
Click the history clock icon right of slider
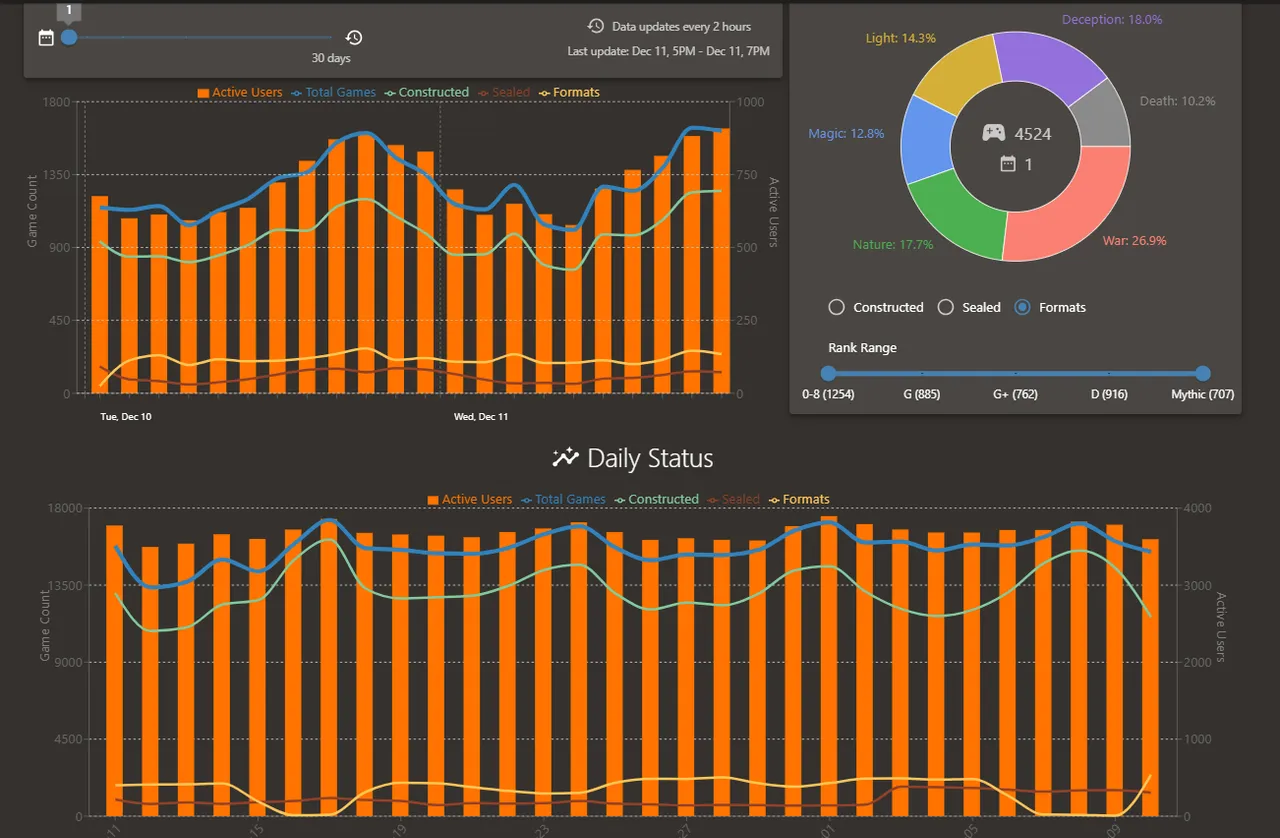[x=354, y=38]
